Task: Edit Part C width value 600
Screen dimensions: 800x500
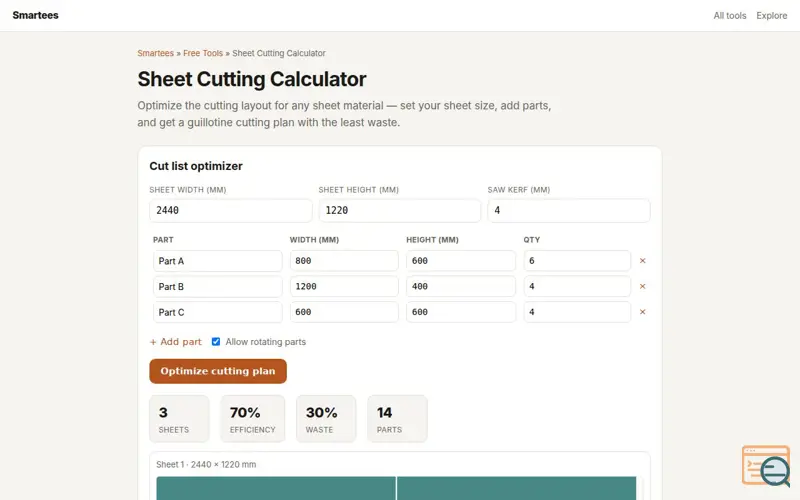Action: pos(344,312)
